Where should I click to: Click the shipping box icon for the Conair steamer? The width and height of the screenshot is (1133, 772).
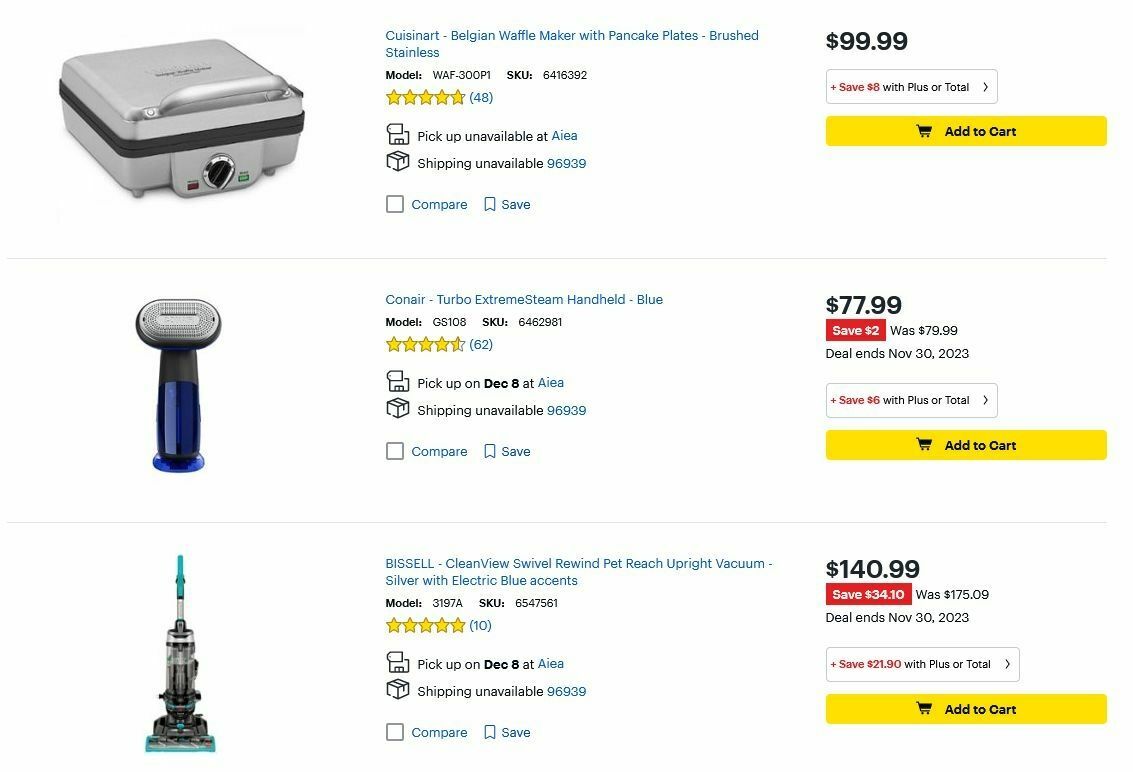[397, 408]
